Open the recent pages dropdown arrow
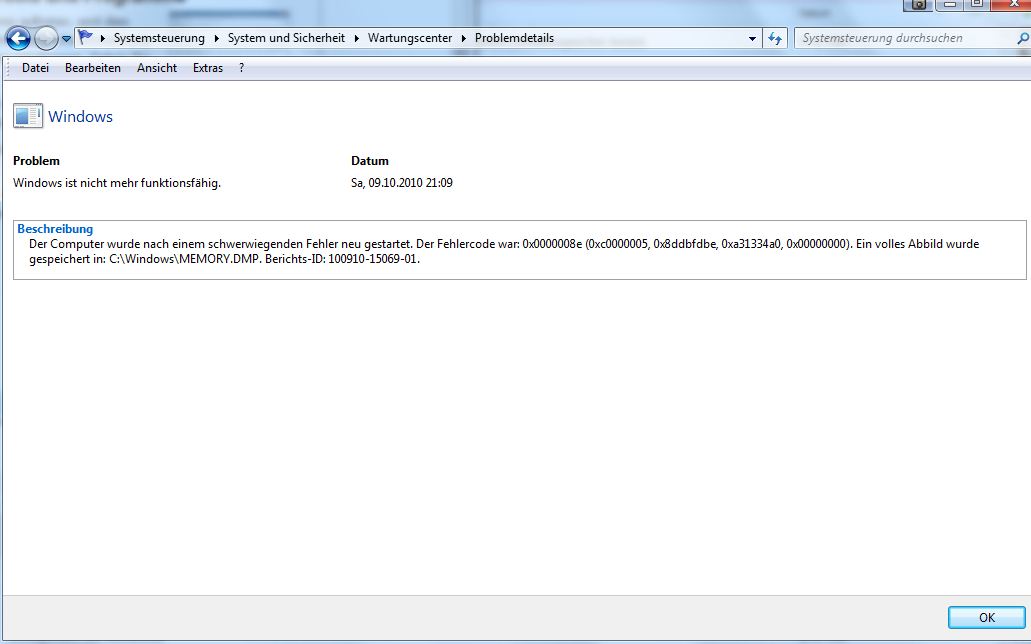 (x=66, y=39)
